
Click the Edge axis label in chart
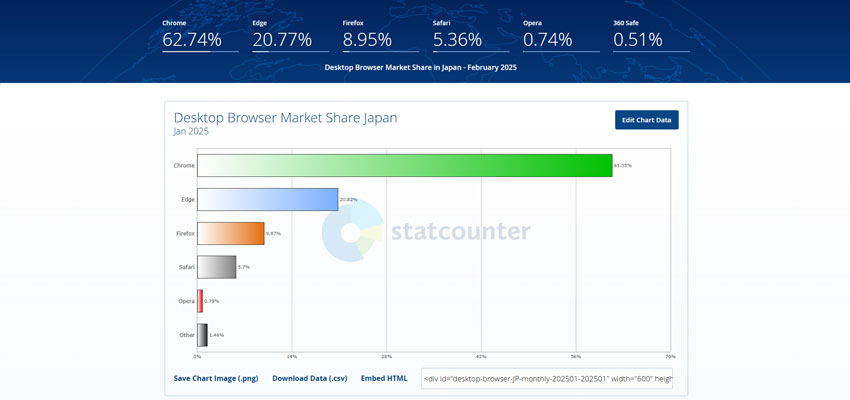pyautogui.click(x=188, y=199)
